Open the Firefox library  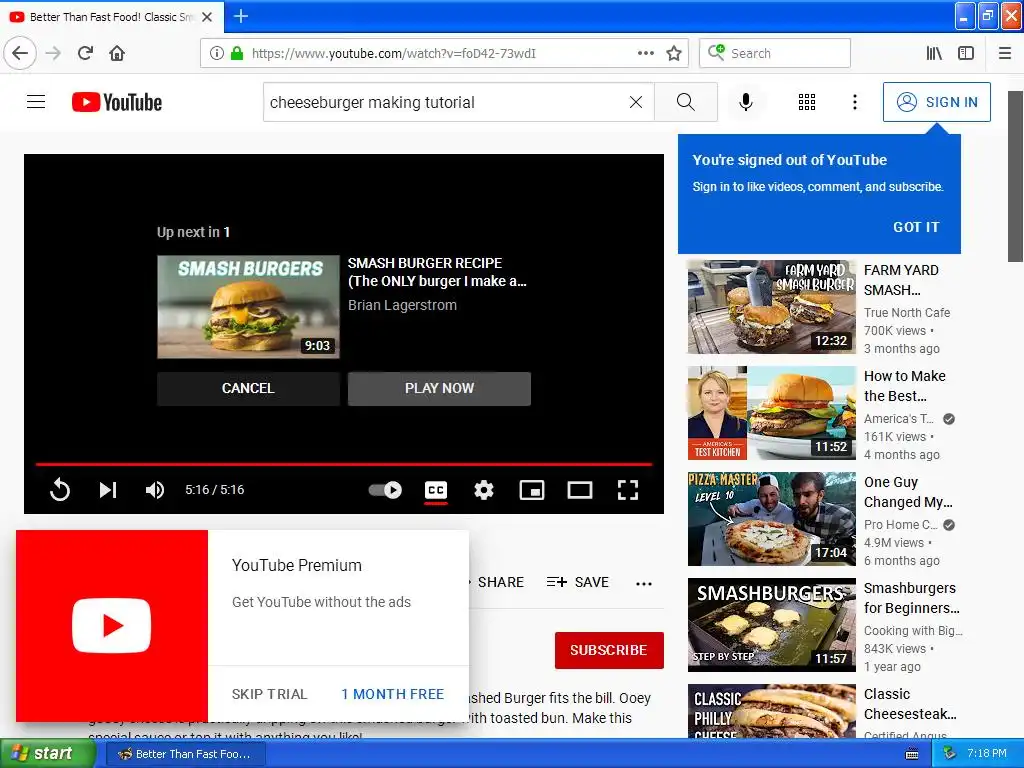[x=934, y=54]
